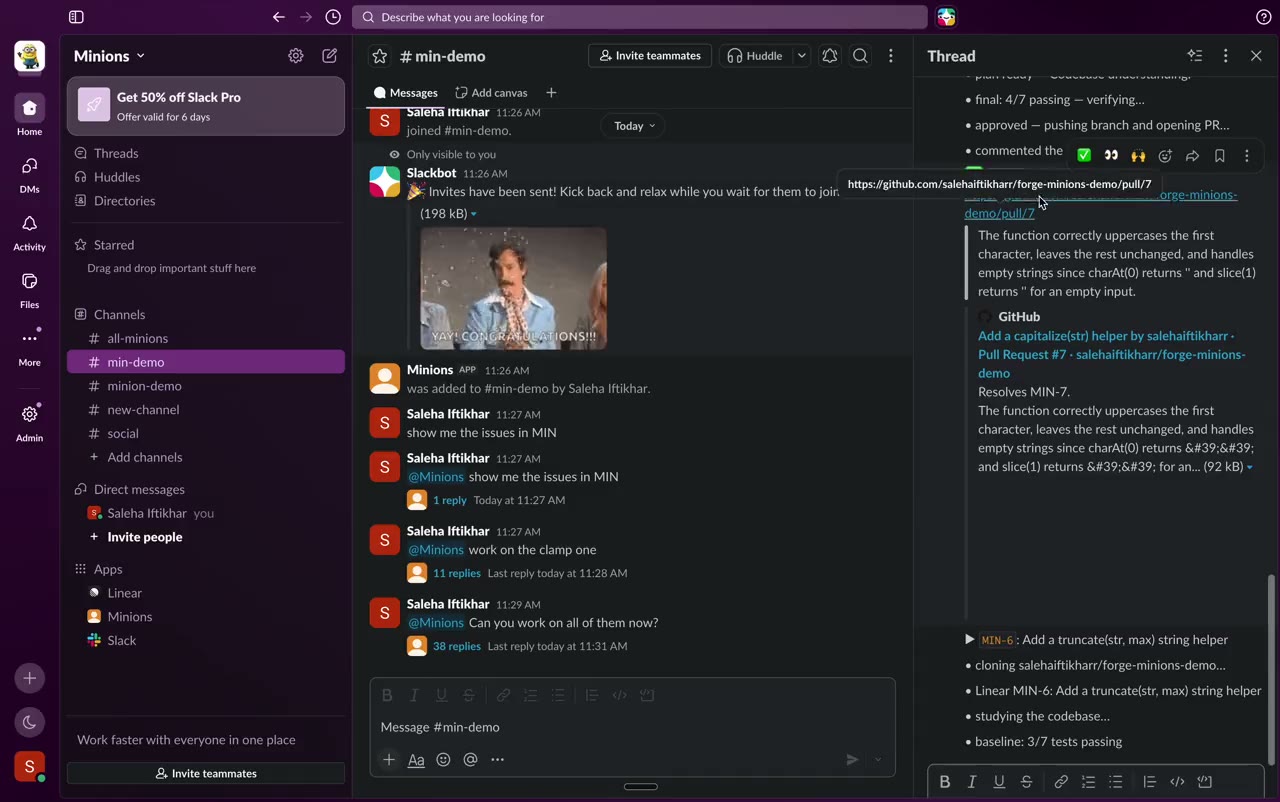This screenshot has width=1280, height=802.
Task: Forward the hovered thread message
Action: coord(1192,156)
